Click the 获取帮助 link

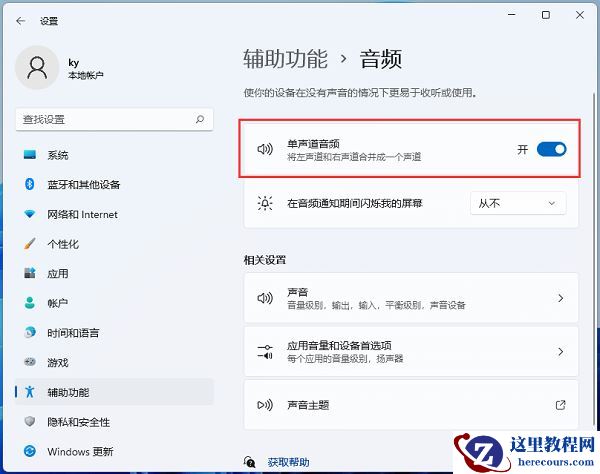pos(289,462)
